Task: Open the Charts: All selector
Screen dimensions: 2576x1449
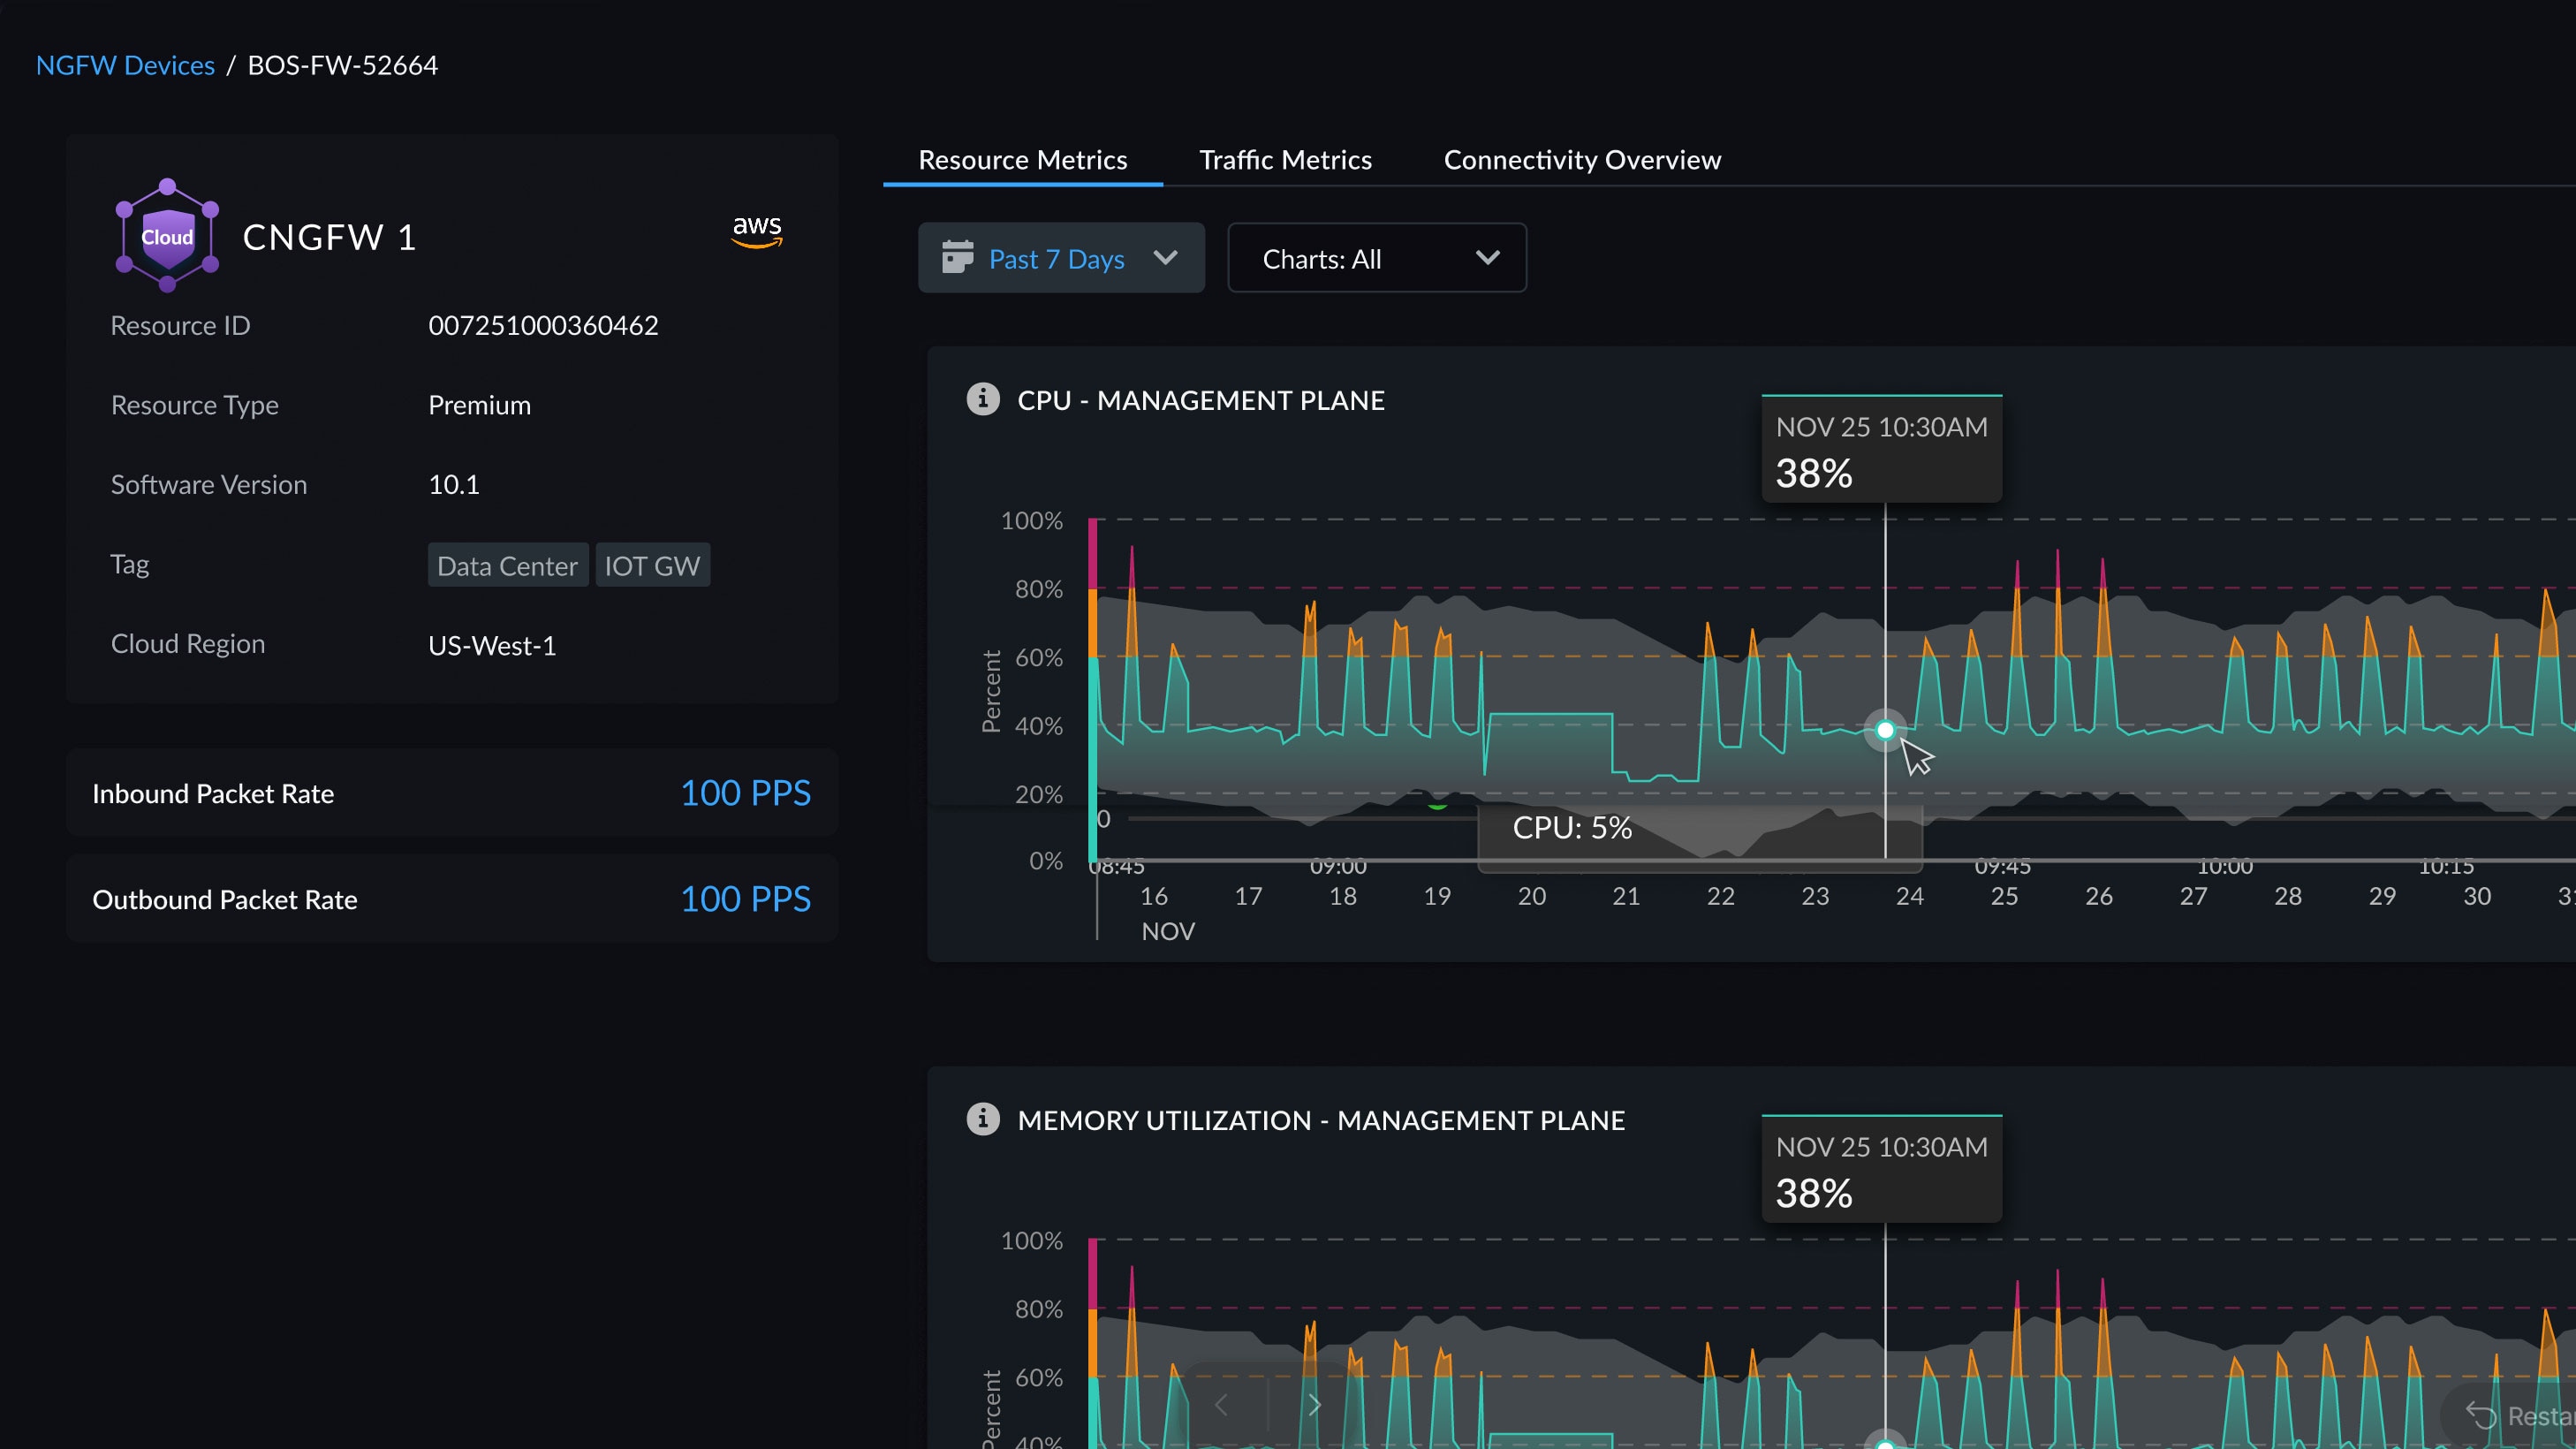Action: coord(1377,258)
